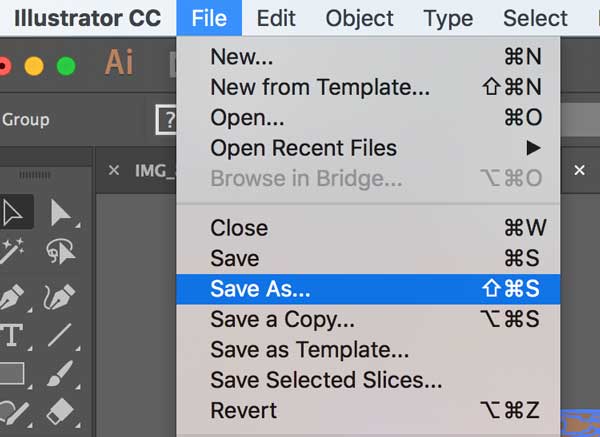Click the question-mark fill swatch
The width and height of the screenshot is (600, 437).
(x=166, y=120)
